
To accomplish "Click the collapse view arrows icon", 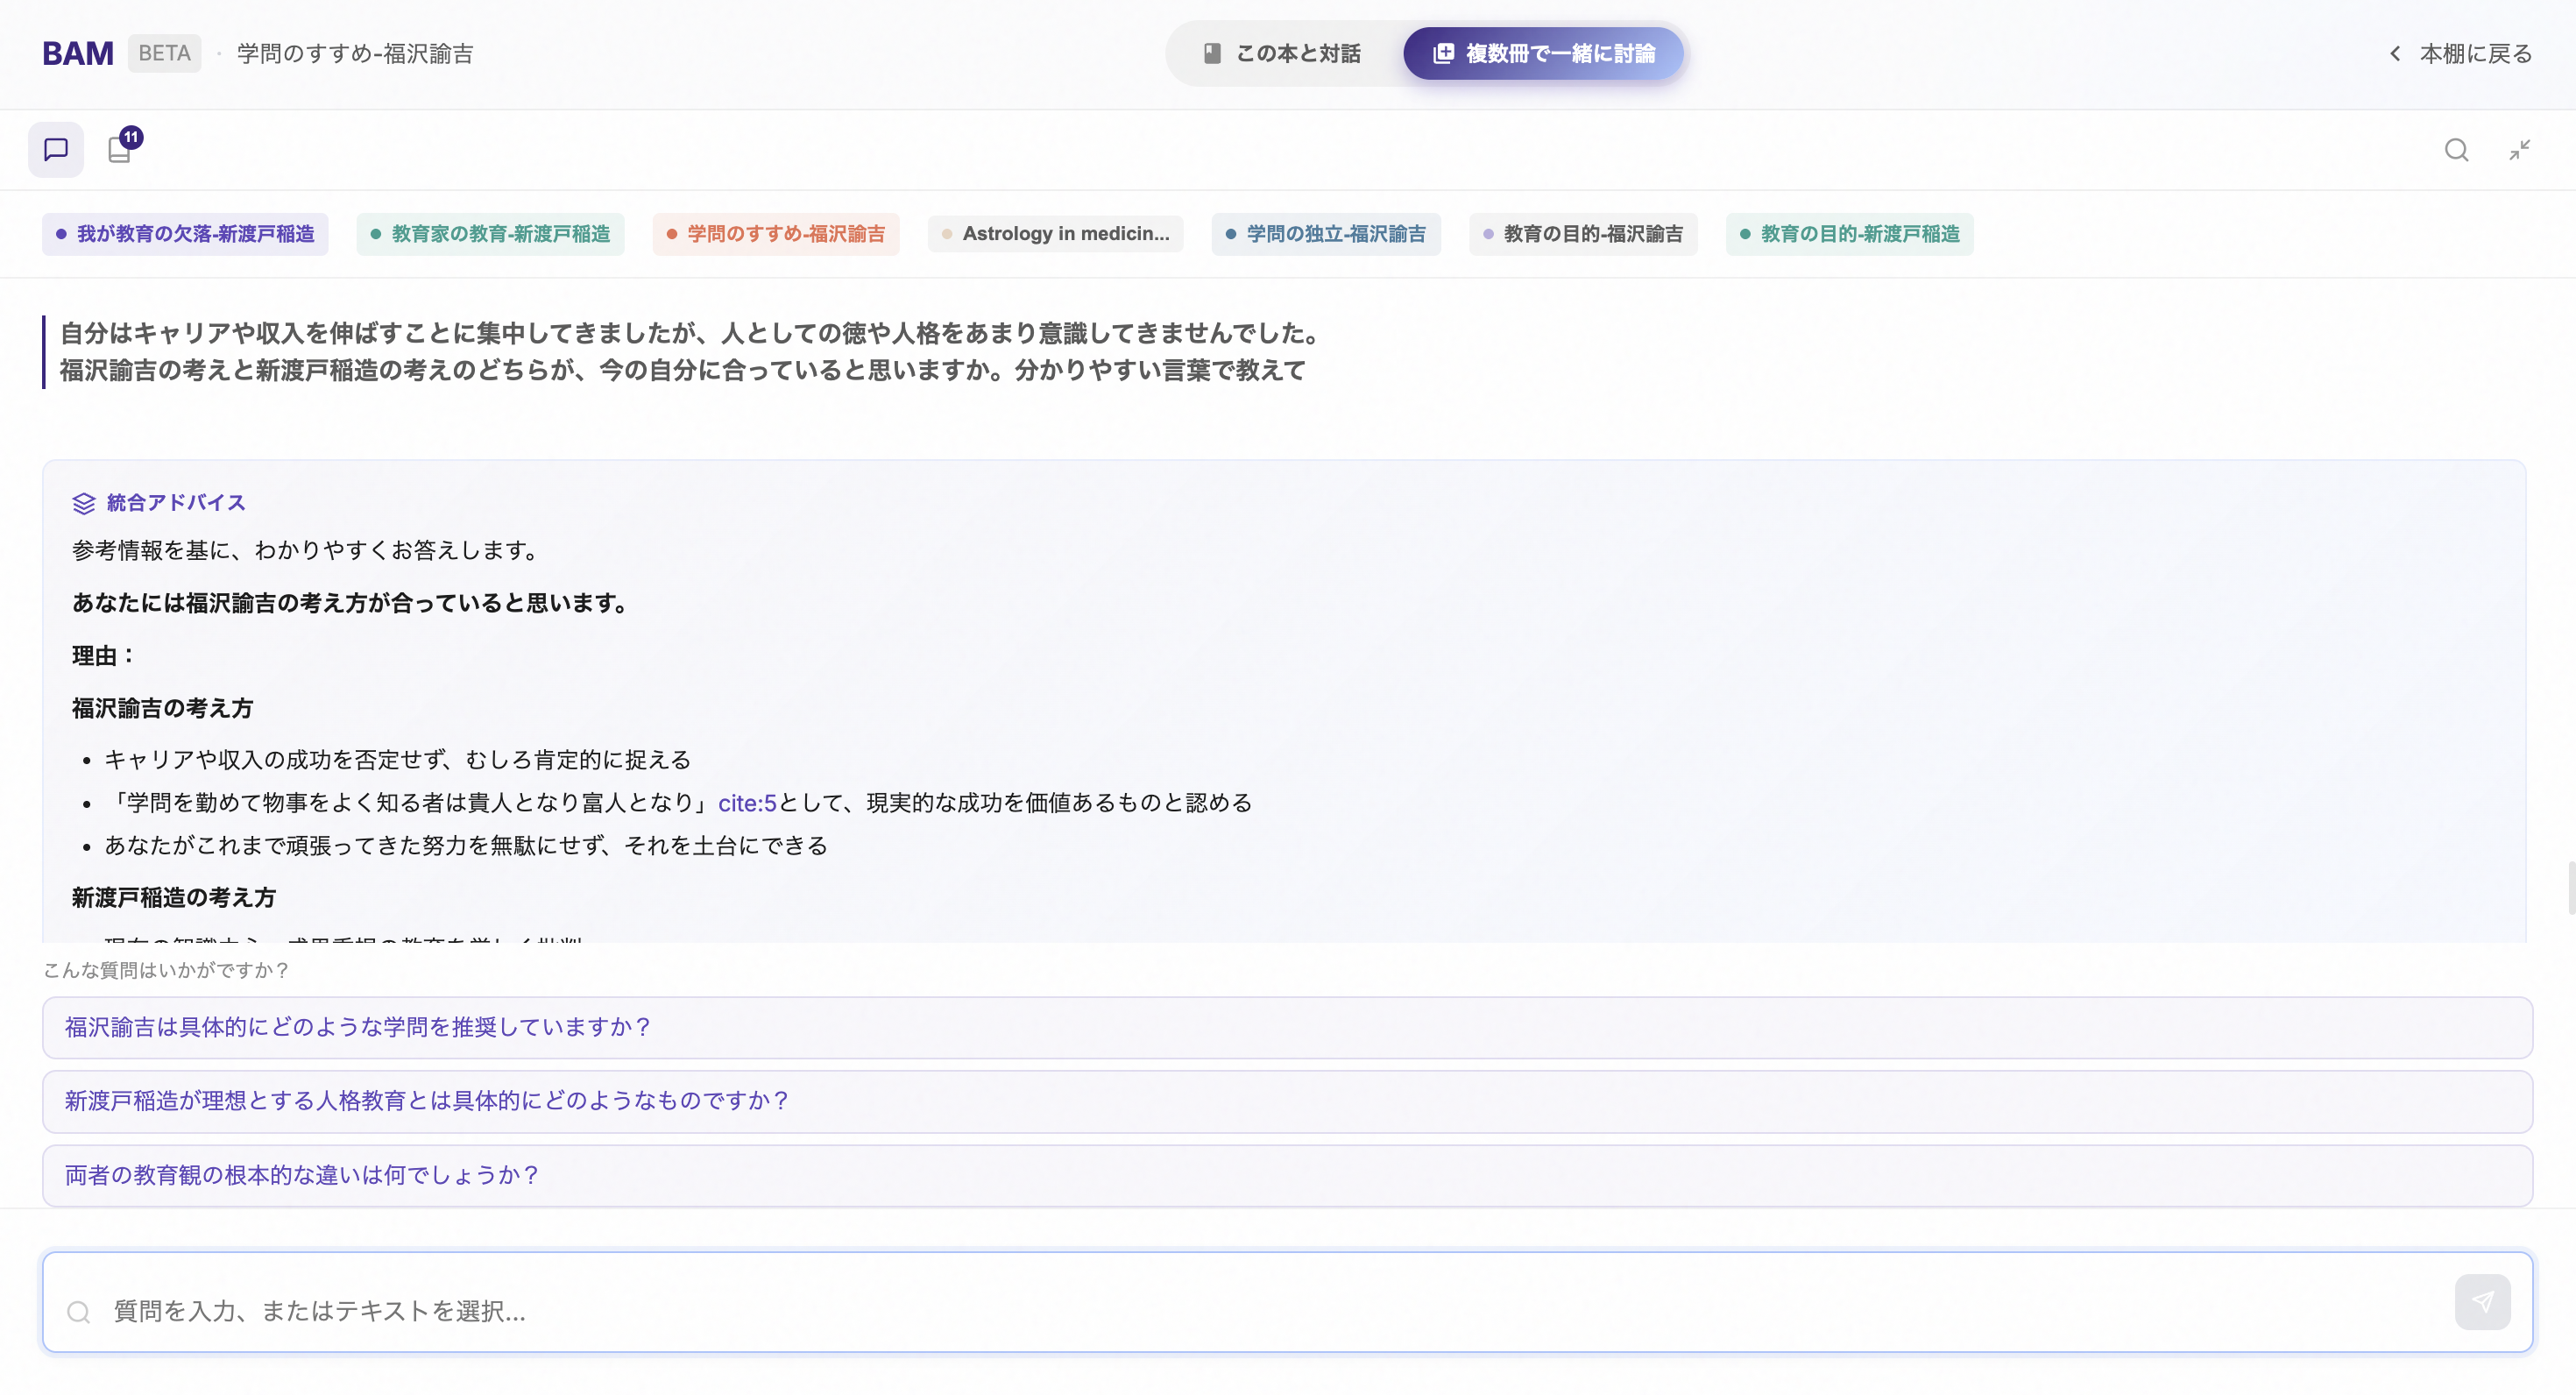I will coord(2519,150).
